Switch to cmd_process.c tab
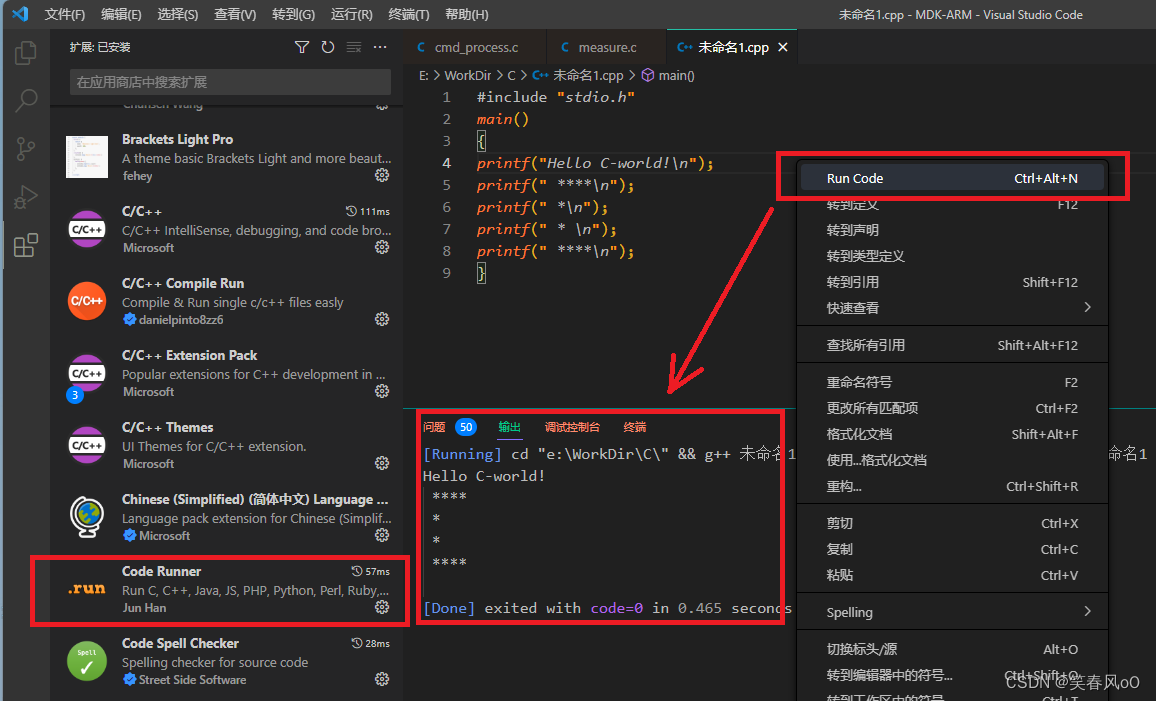Screen dimensions: 1156x701 pos(476,47)
